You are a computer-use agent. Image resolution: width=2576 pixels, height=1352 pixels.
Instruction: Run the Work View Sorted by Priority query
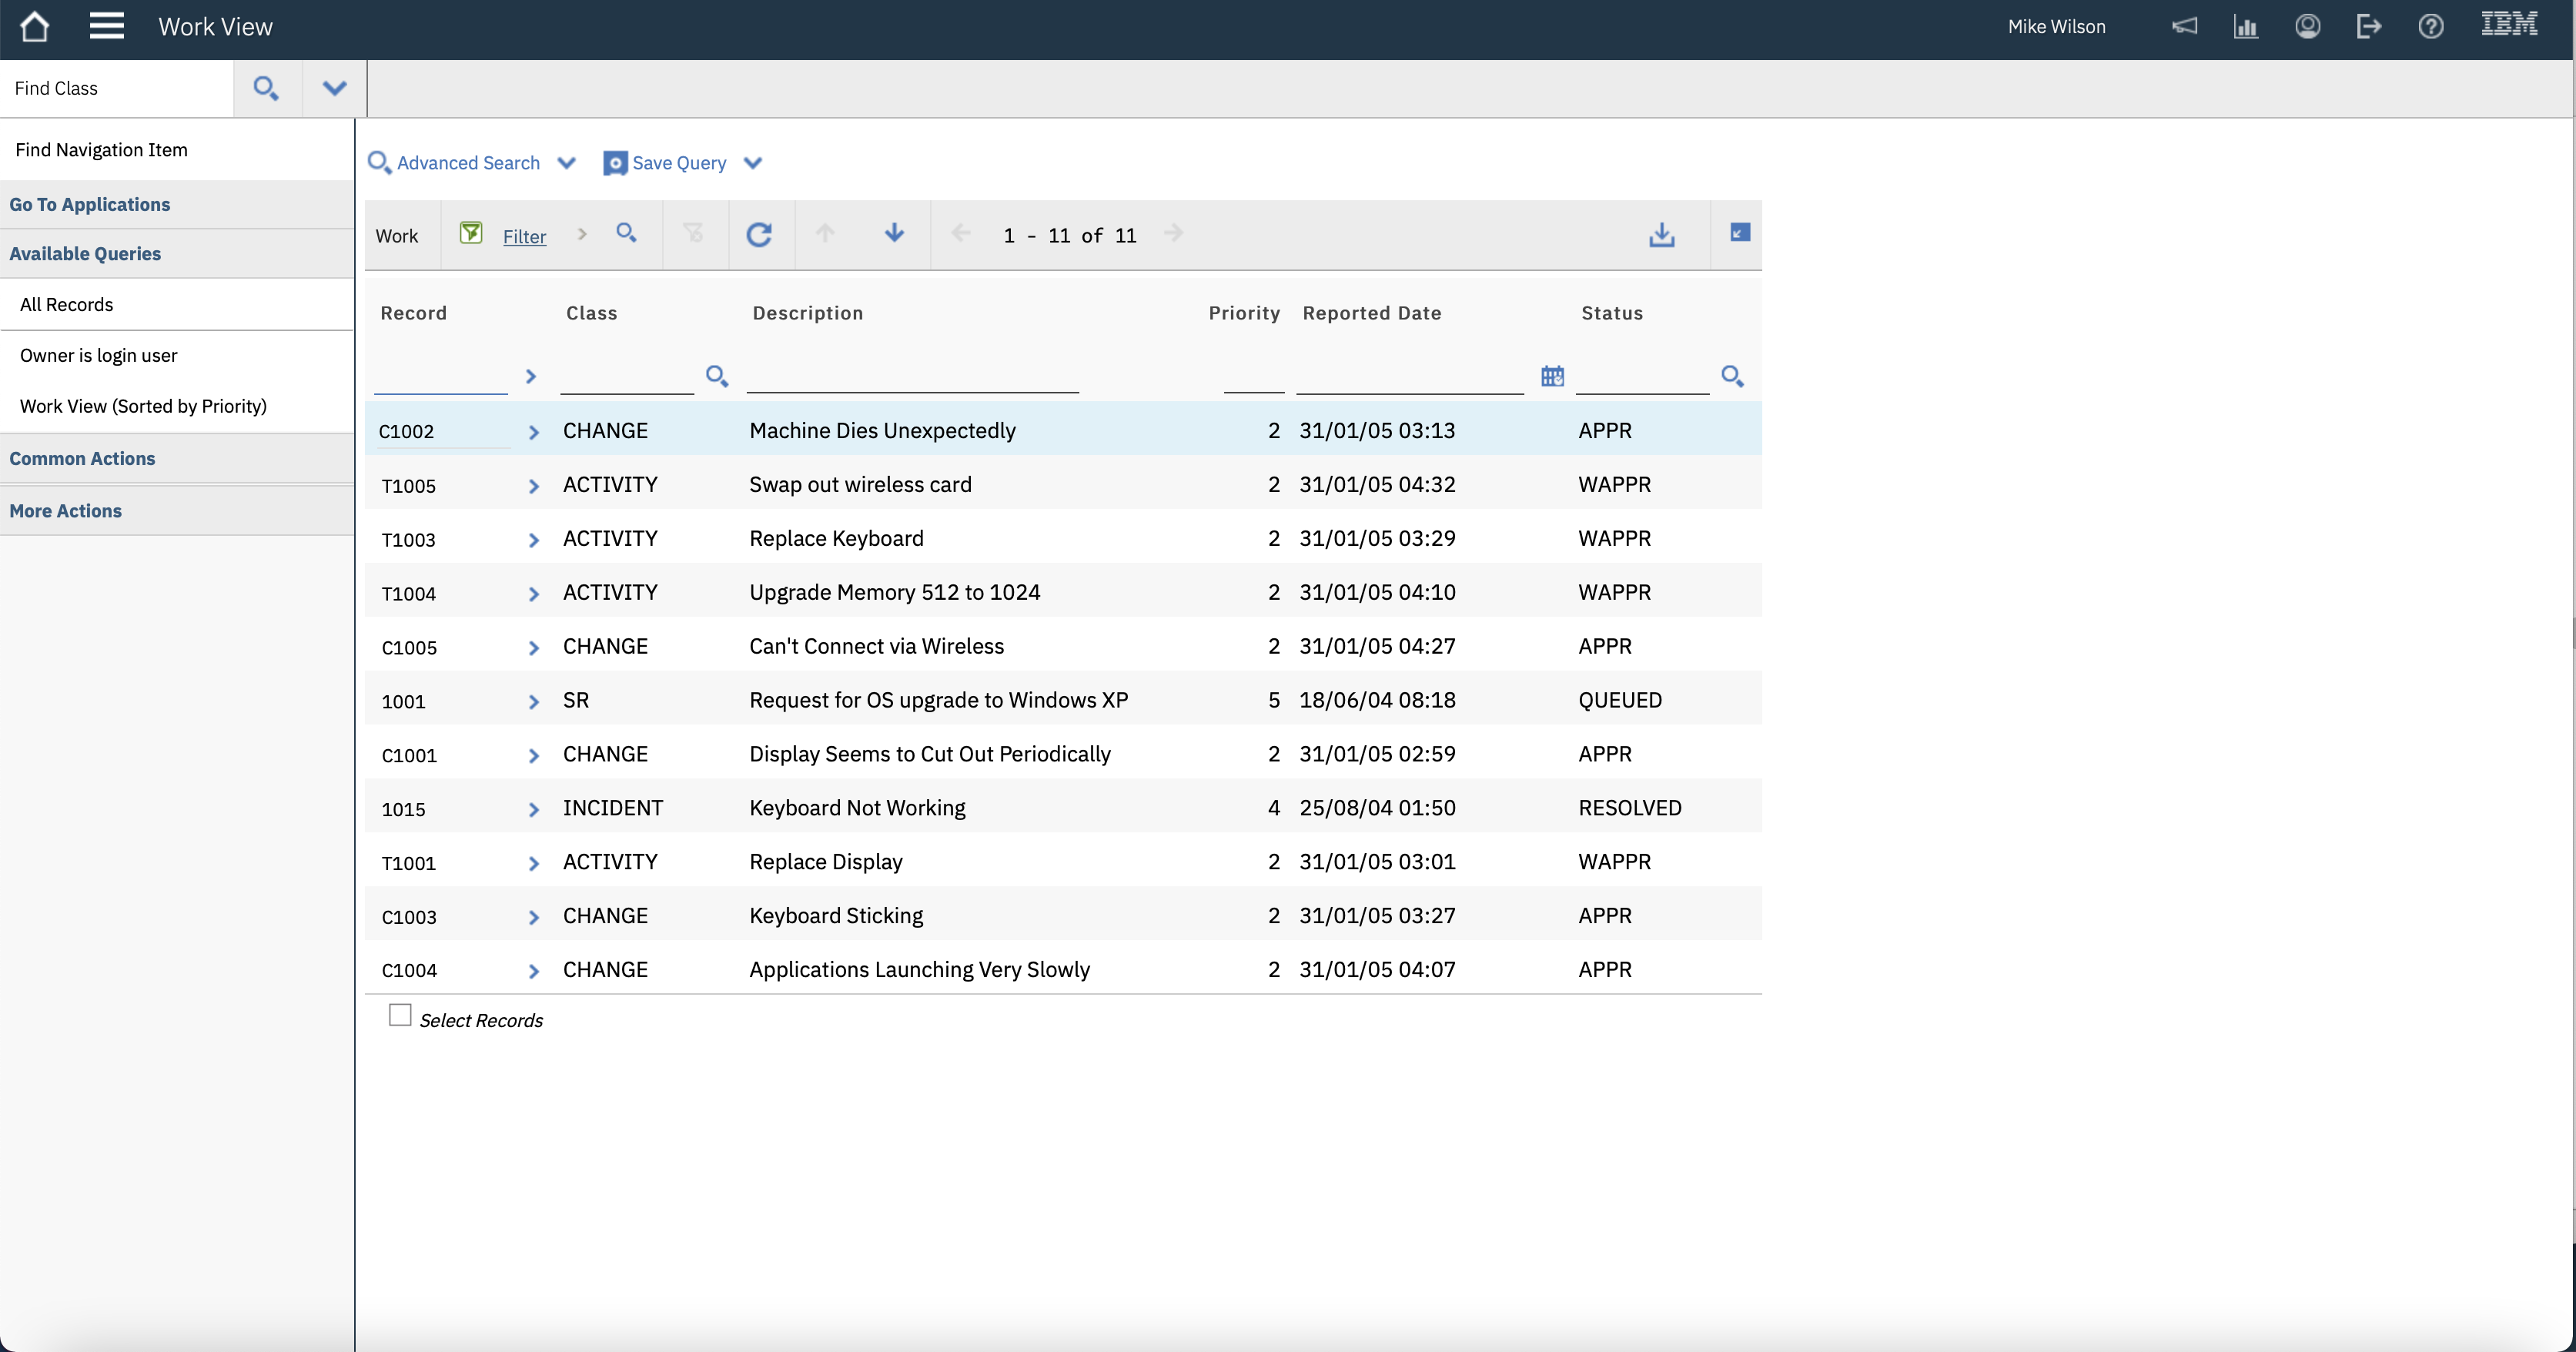coord(143,406)
